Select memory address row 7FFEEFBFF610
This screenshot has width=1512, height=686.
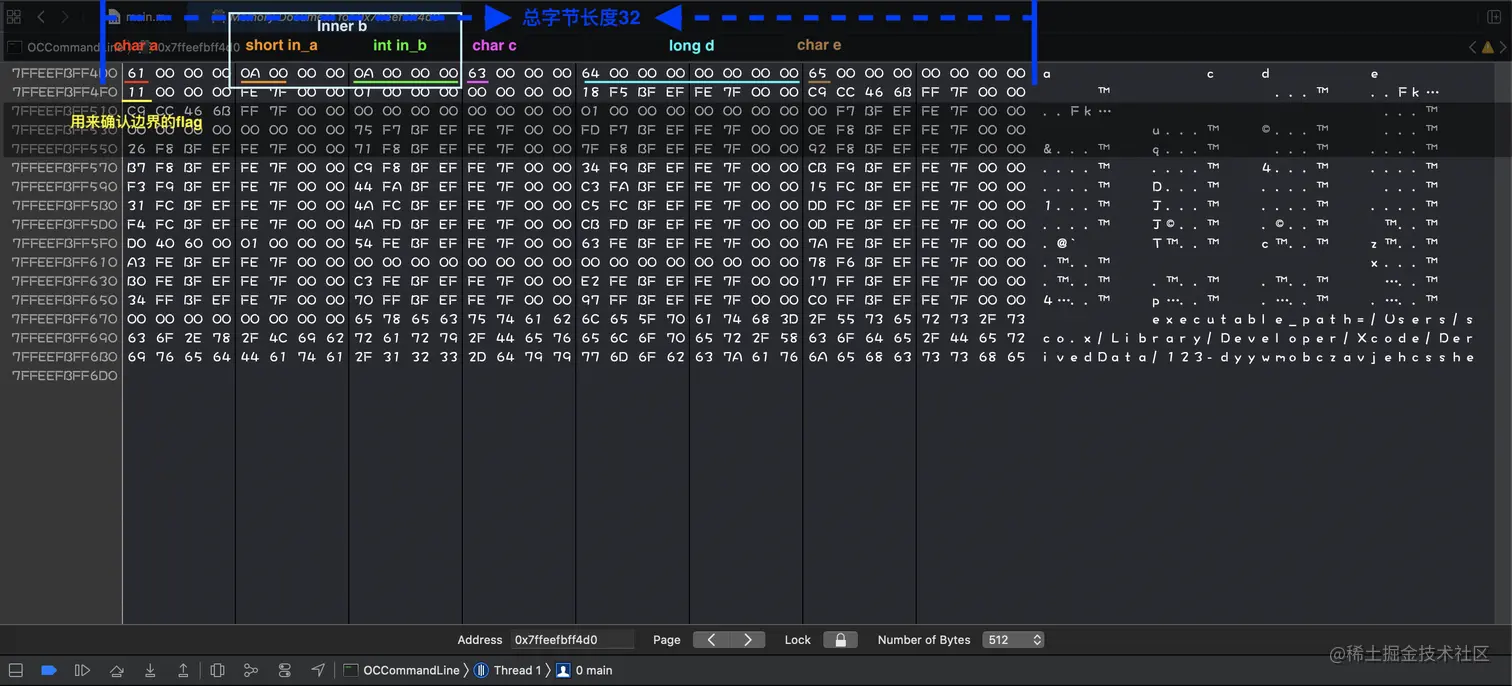64,262
